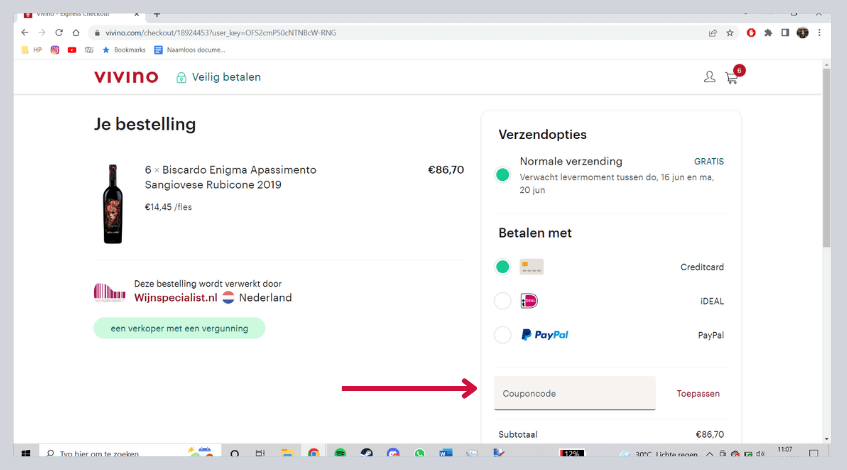The image size is (847, 470).
Task: Open the Wijnspecialist.nl seller link
Action: (x=176, y=298)
